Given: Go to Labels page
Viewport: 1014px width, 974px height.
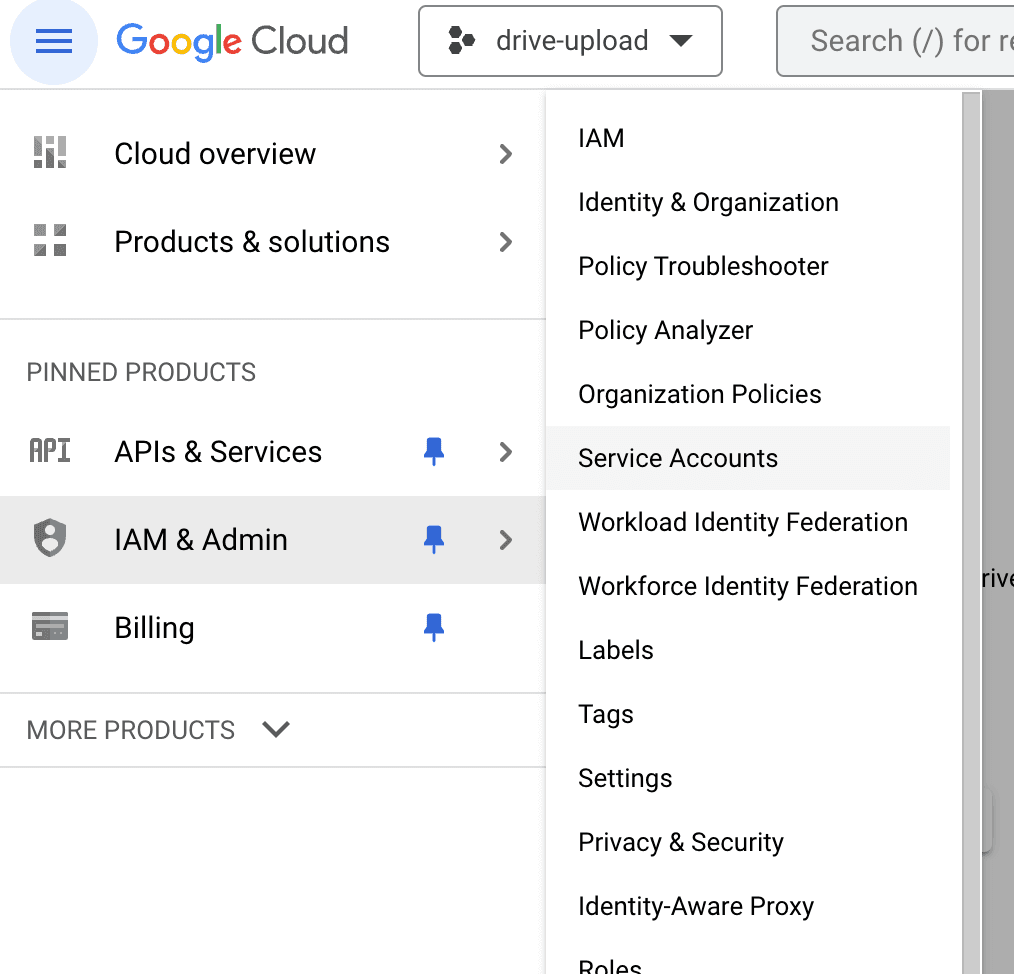Looking at the screenshot, I should pyautogui.click(x=748, y=650).
